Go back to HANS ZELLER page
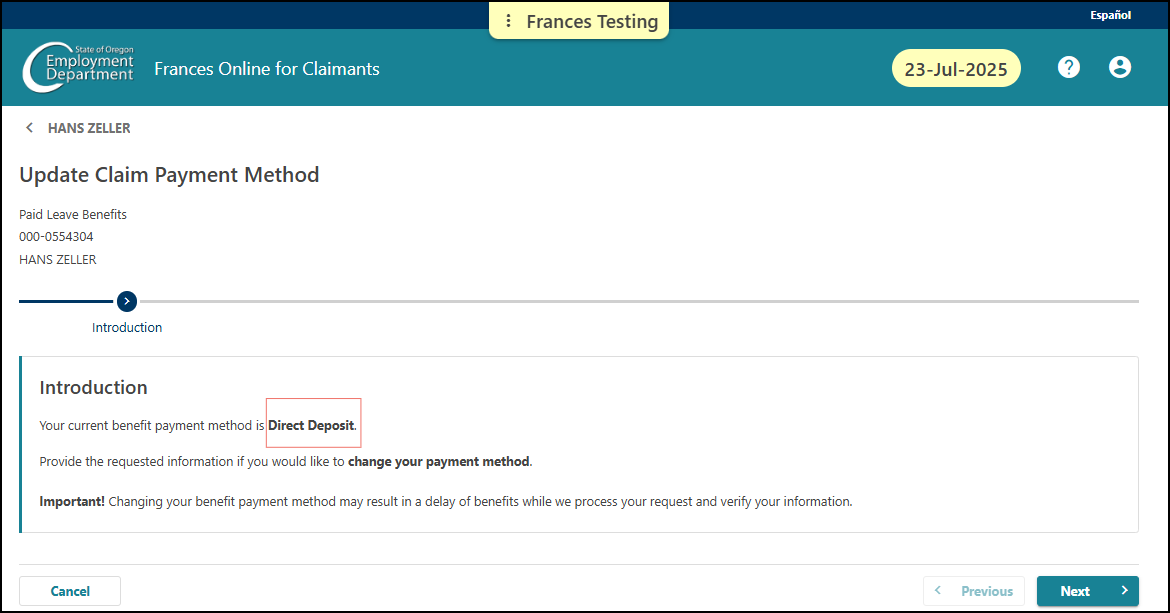This screenshot has height=613, width=1170. (89, 128)
